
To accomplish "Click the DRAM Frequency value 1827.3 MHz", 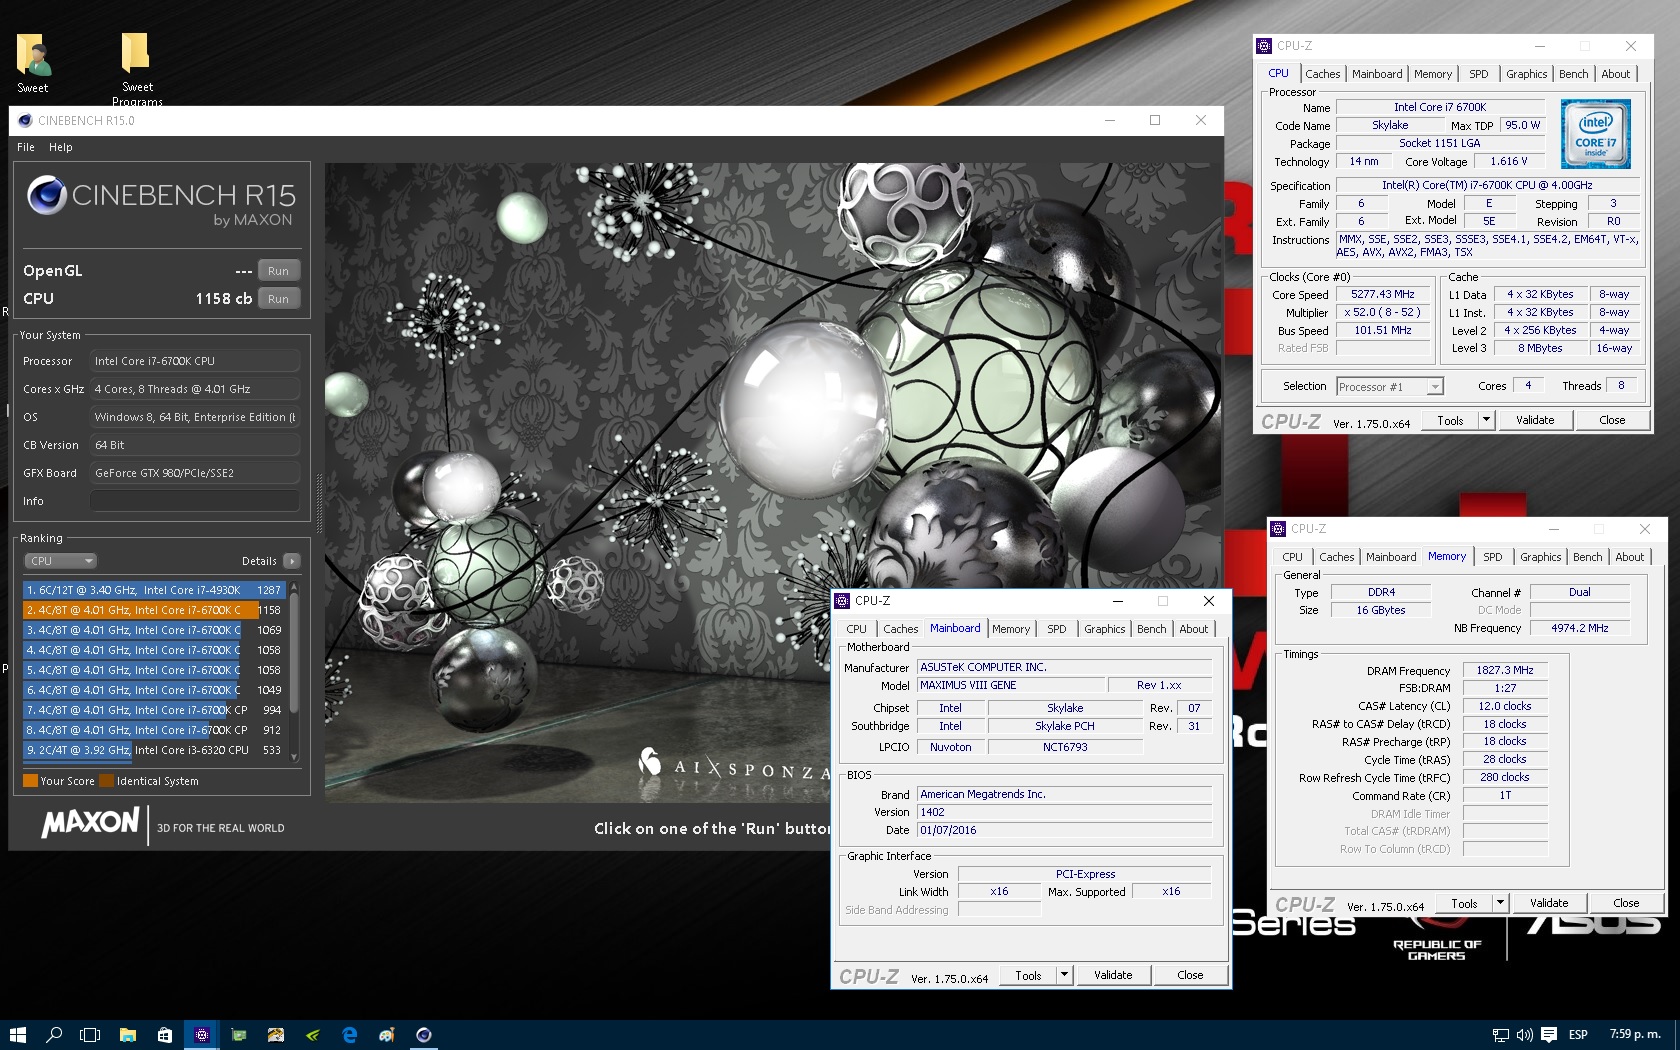I will (1505, 671).
